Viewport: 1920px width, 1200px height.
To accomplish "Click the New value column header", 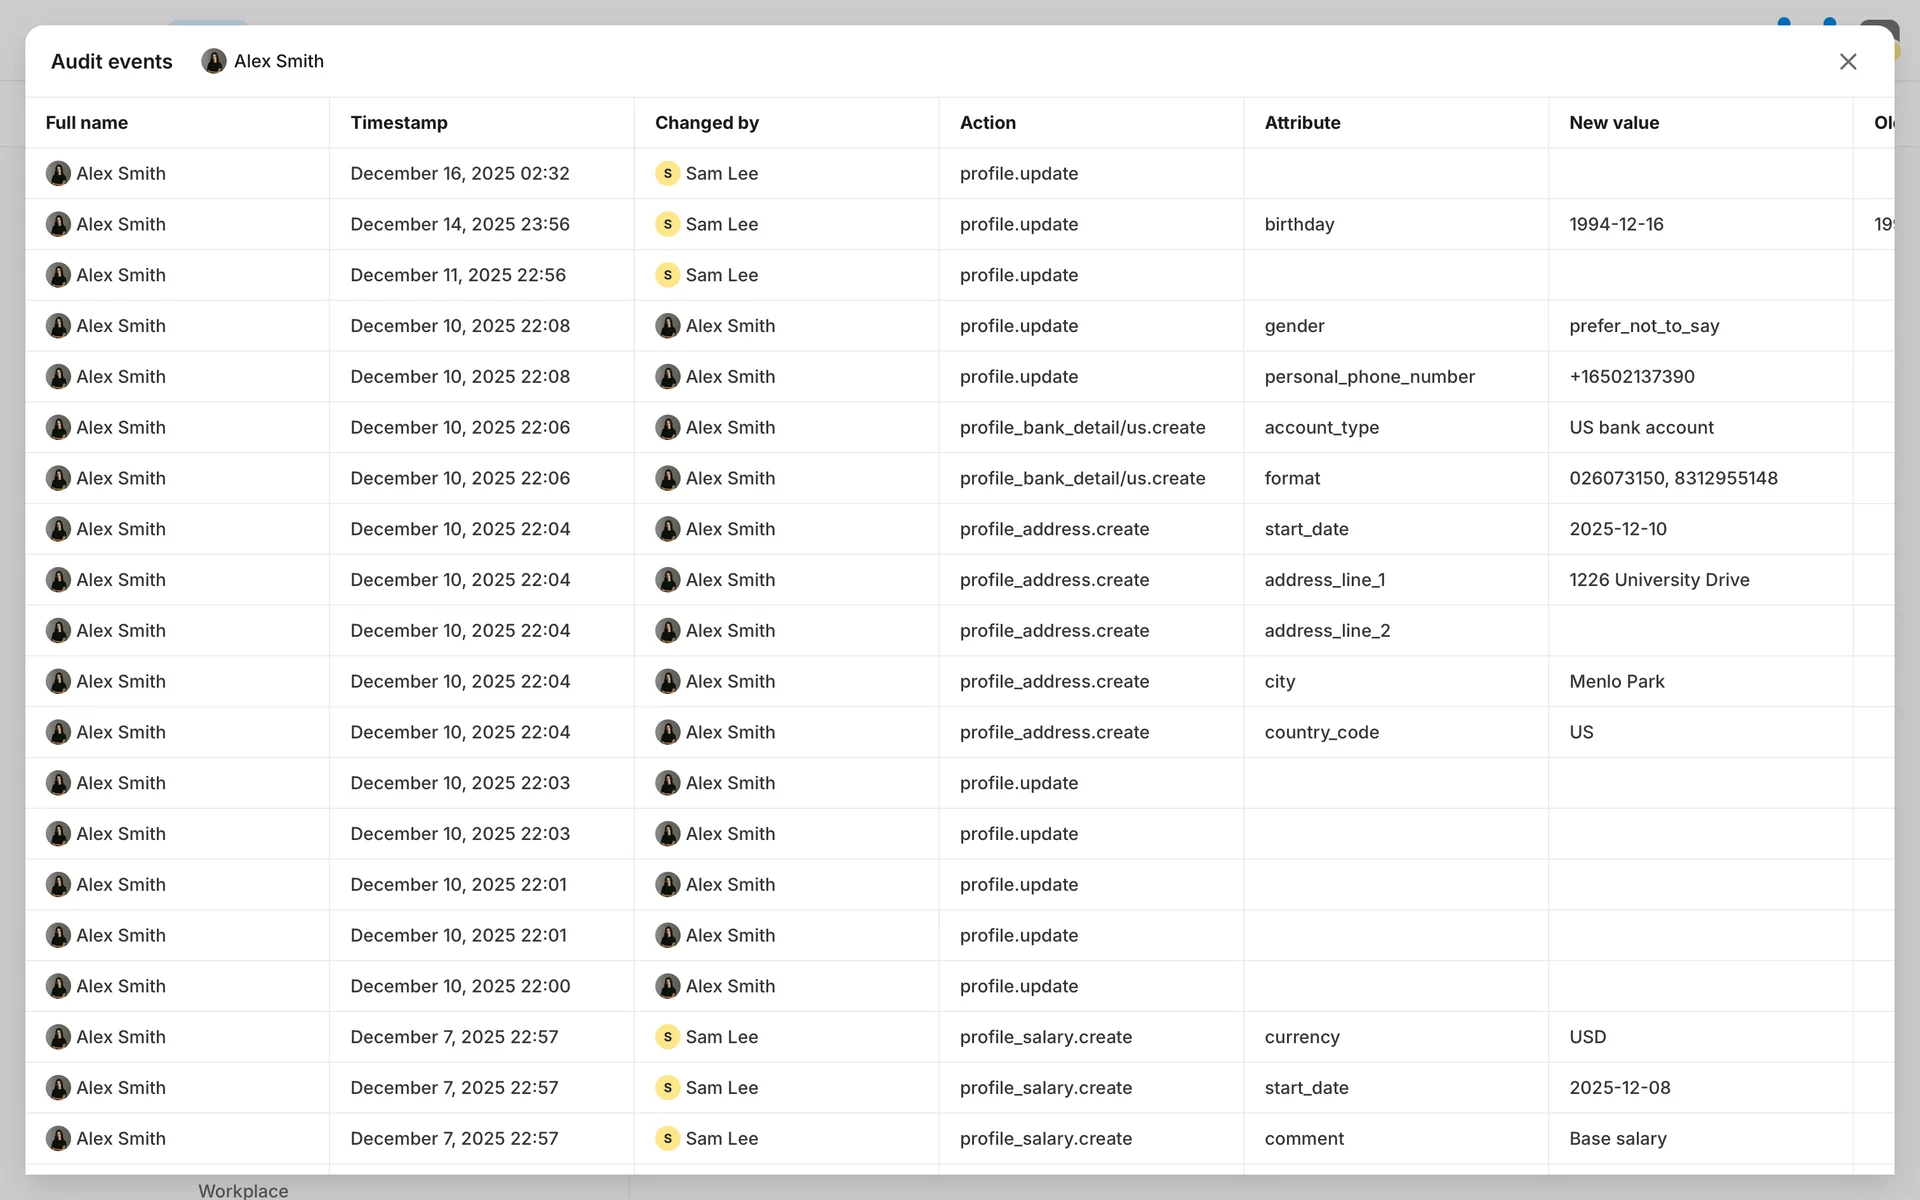I will point(1613,123).
